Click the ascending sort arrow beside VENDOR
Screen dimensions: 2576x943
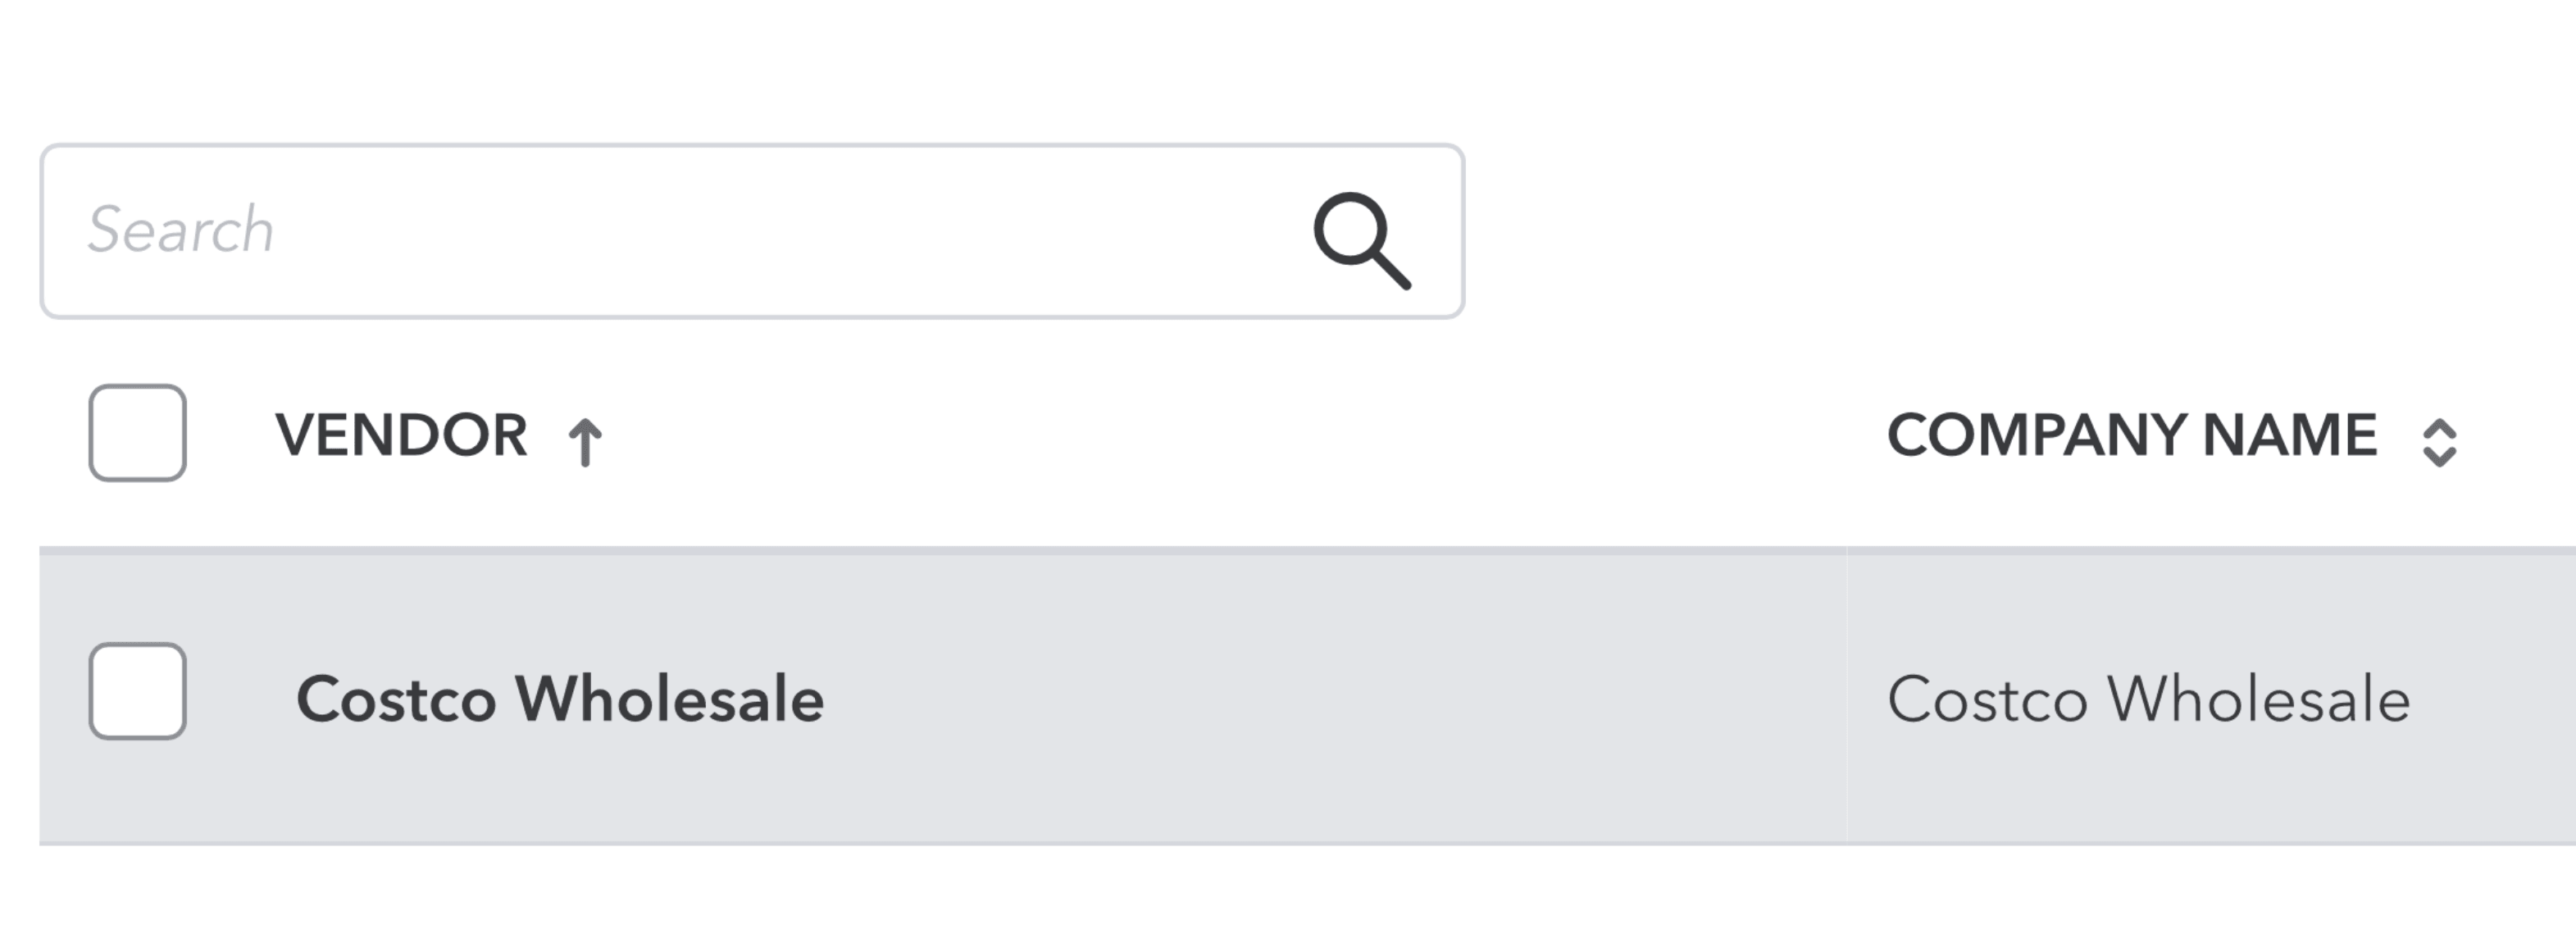point(585,441)
